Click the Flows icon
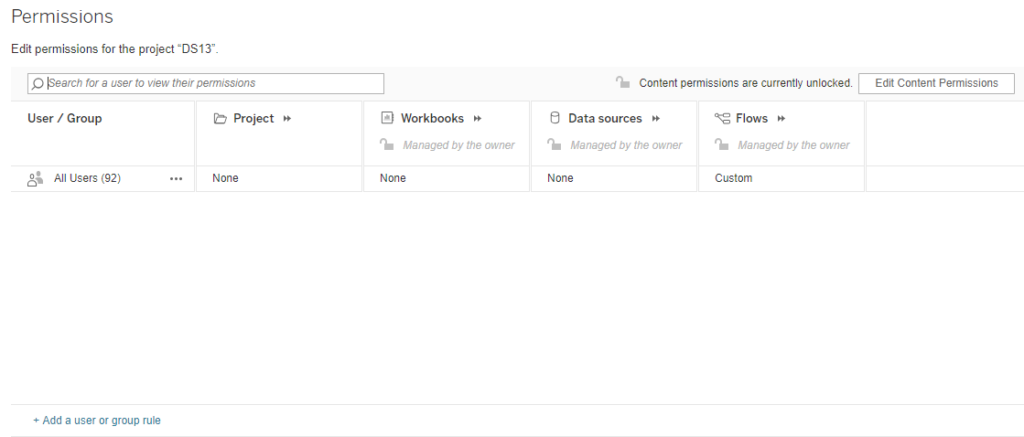 pyautogui.click(x=723, y=119)
